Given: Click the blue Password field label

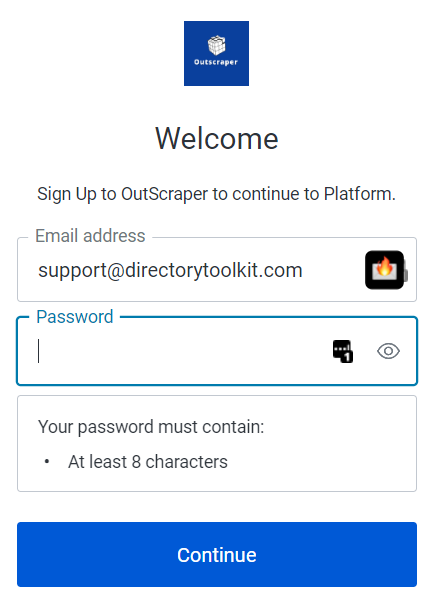Looking at the screenshot, I should (x=75, y=317).
